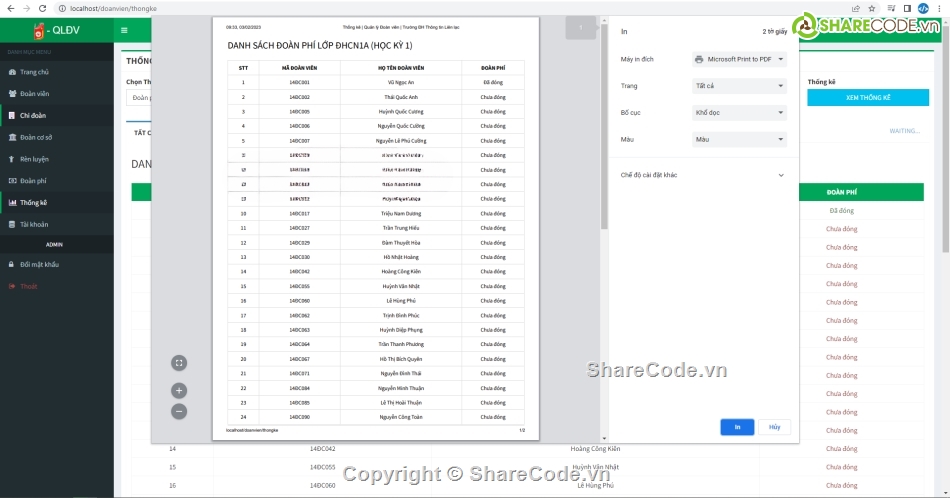Screen dimensions: 950x498
Task: Click Hoàng Công Kiên row on background page
Action: (x=596, y=449)
